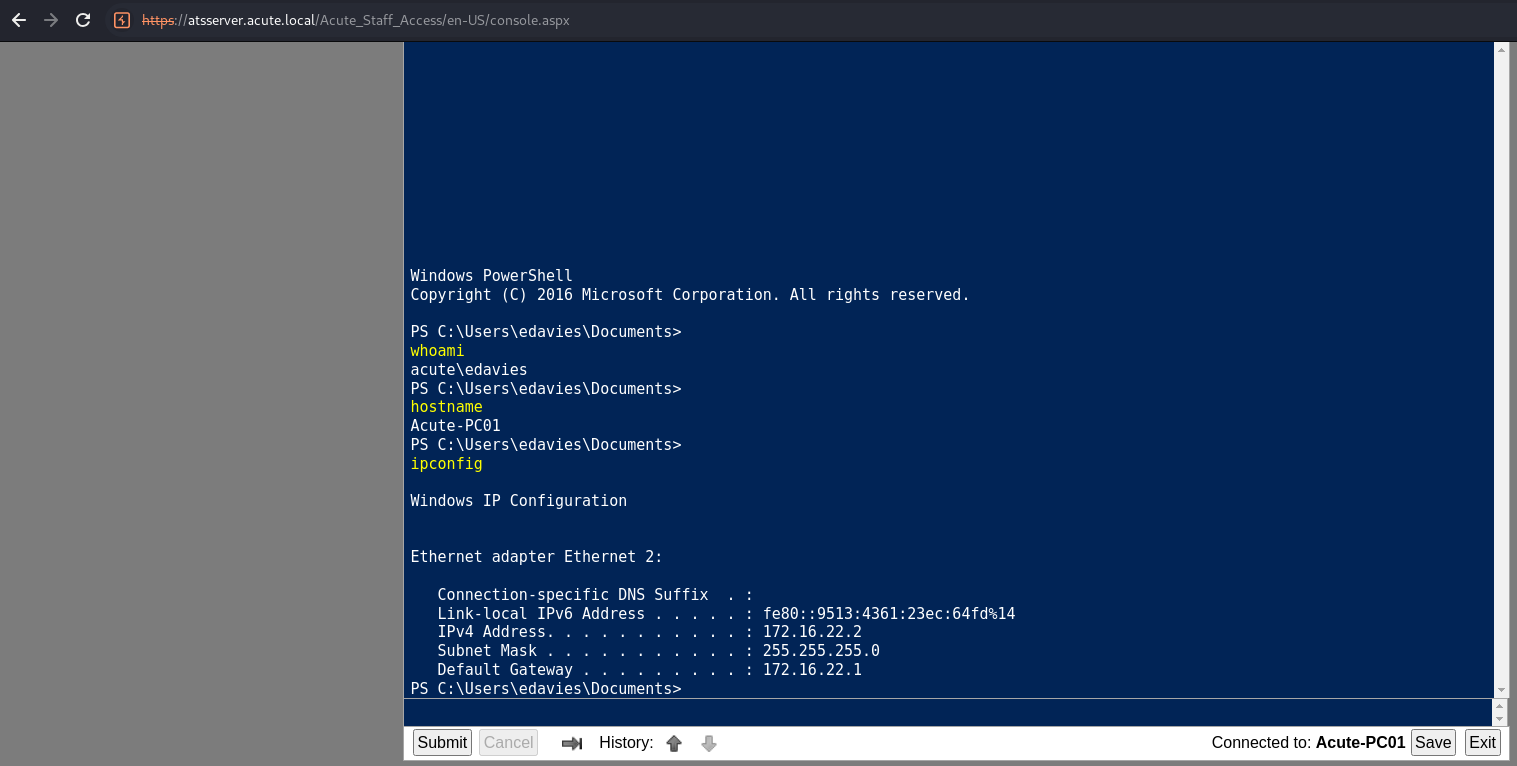Click the 'Windows PowerShell' header line

click(x=491, y=276)
